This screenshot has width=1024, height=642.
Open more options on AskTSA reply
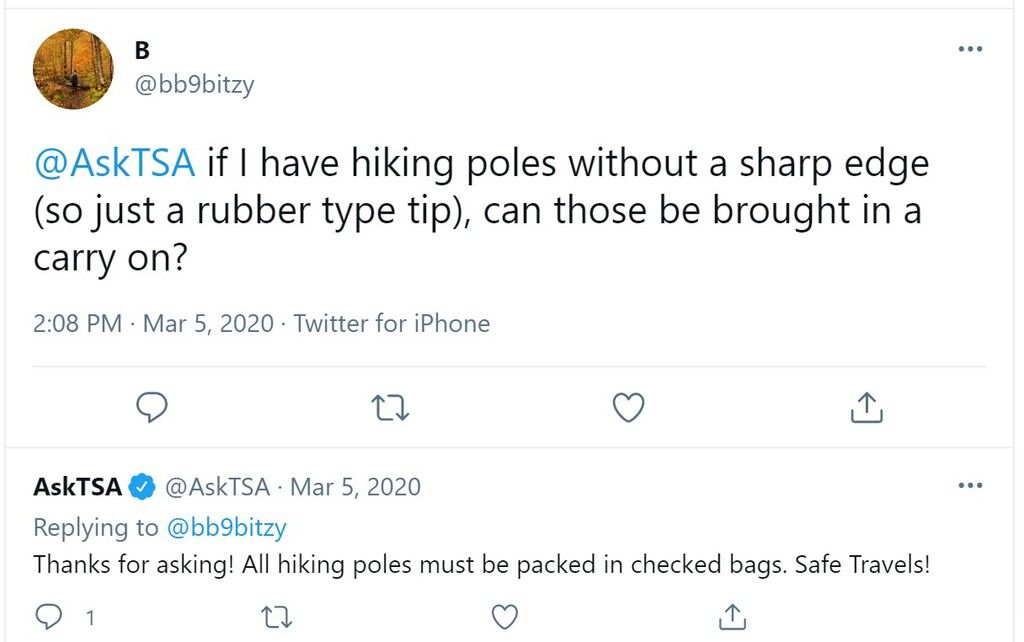tap(970, 485)
